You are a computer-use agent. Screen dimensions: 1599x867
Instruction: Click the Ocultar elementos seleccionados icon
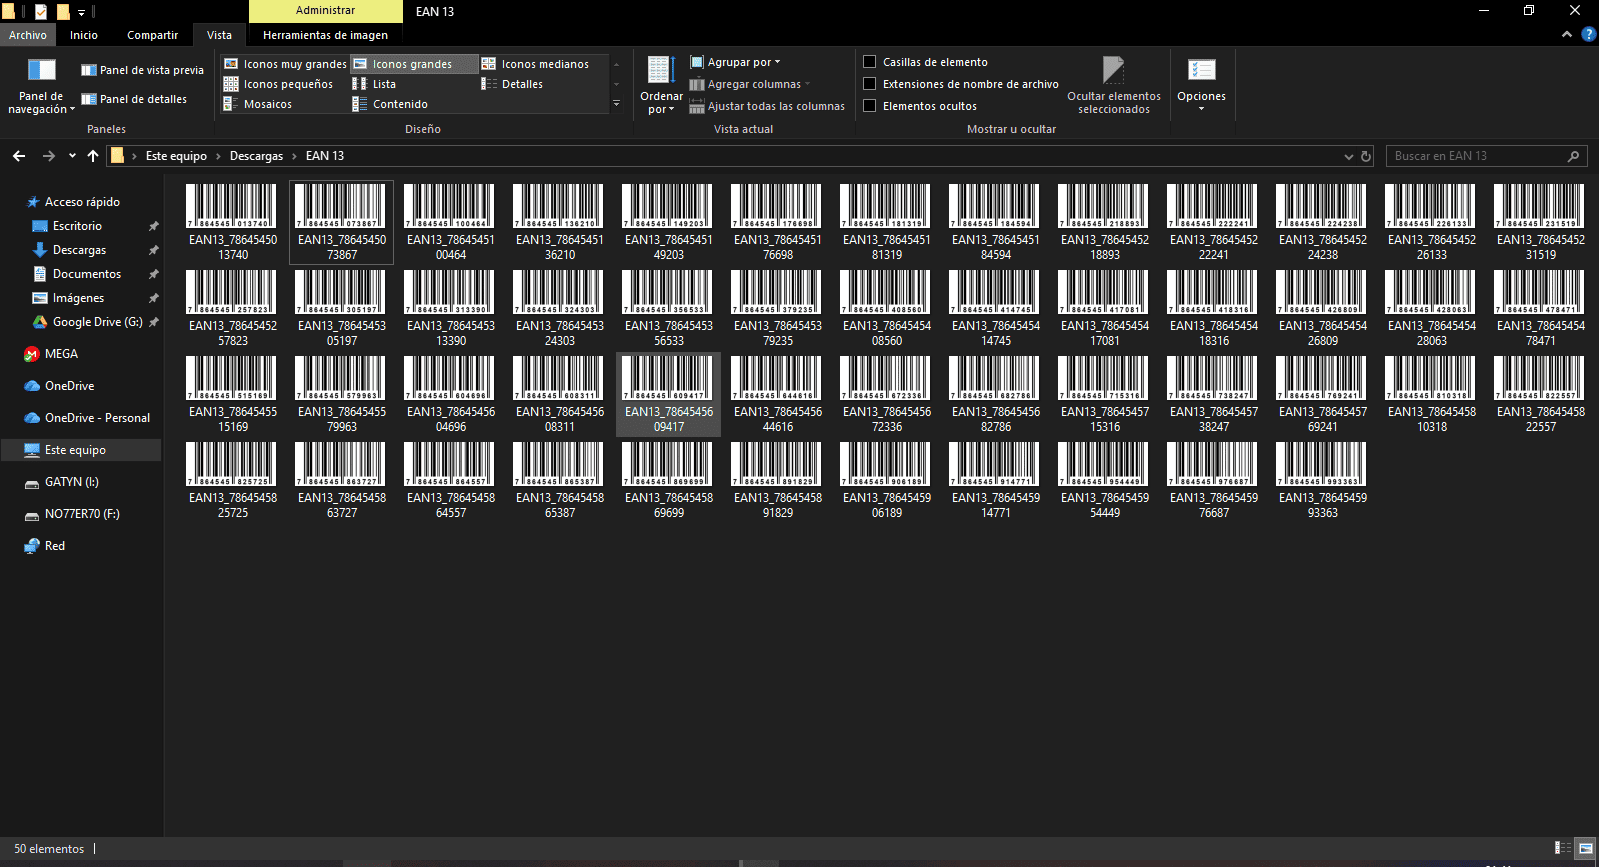pyautogui.click(x=1113, y=70)
